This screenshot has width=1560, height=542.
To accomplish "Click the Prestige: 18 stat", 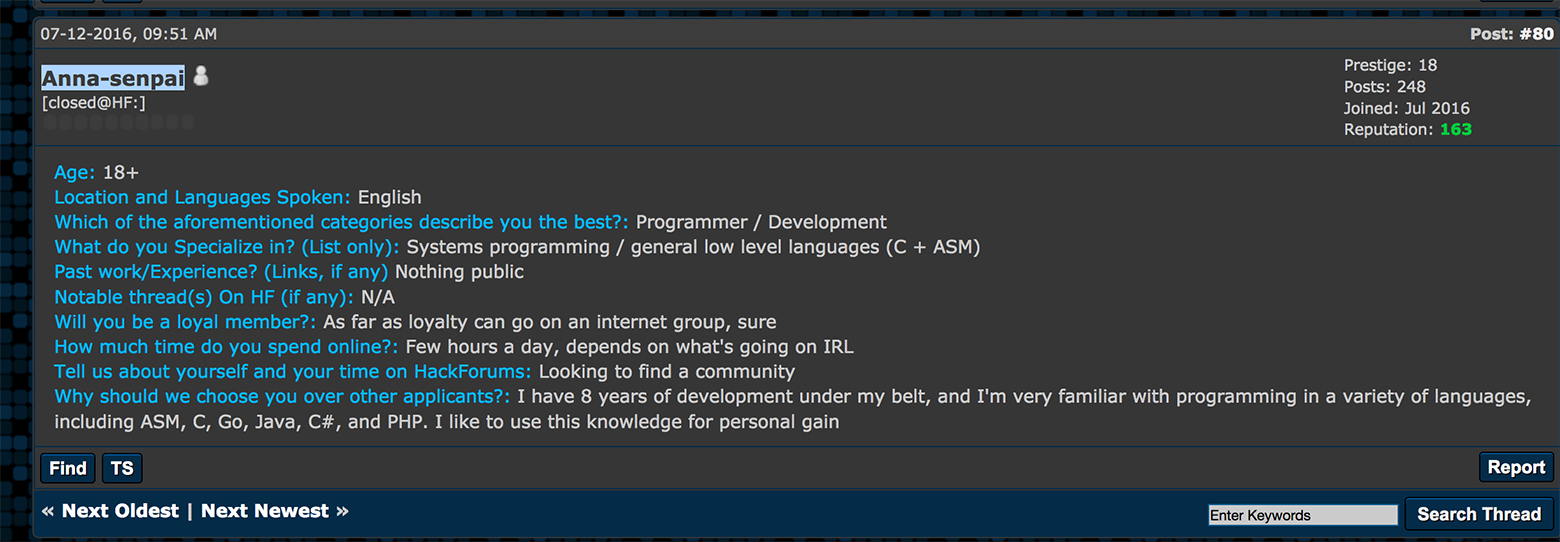I will 1390,65.
